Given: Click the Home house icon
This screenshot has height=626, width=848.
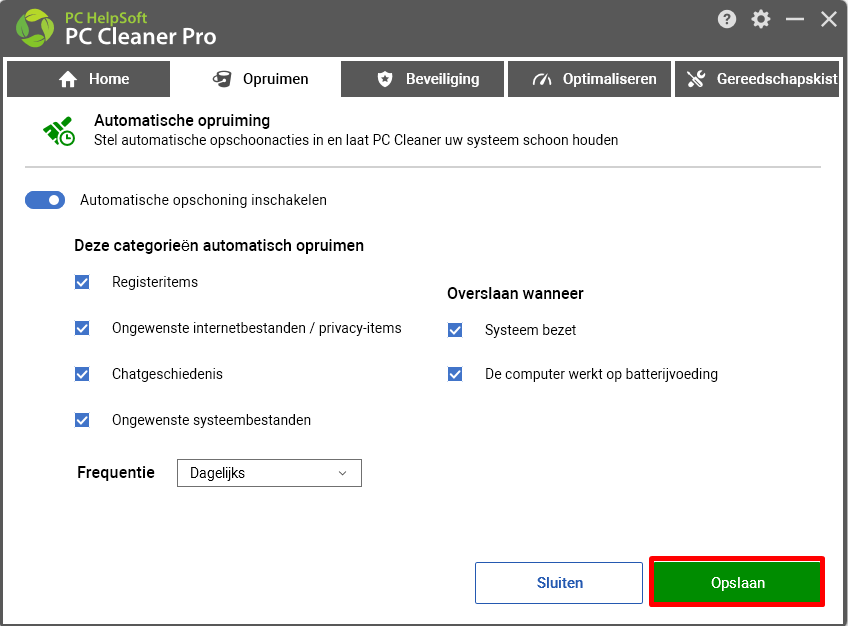Looking at the screenshot, I should (68, 79).
